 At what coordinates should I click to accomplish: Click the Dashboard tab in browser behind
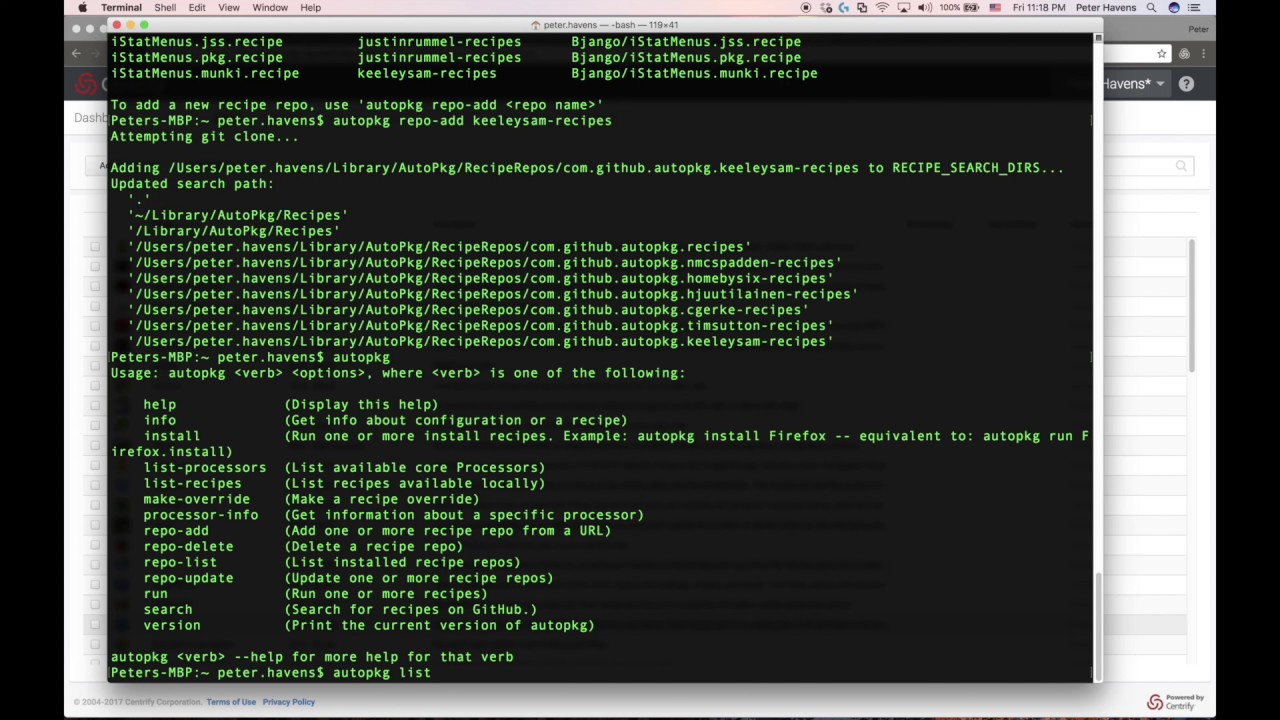pyautogui.click(x=90, y=118)
